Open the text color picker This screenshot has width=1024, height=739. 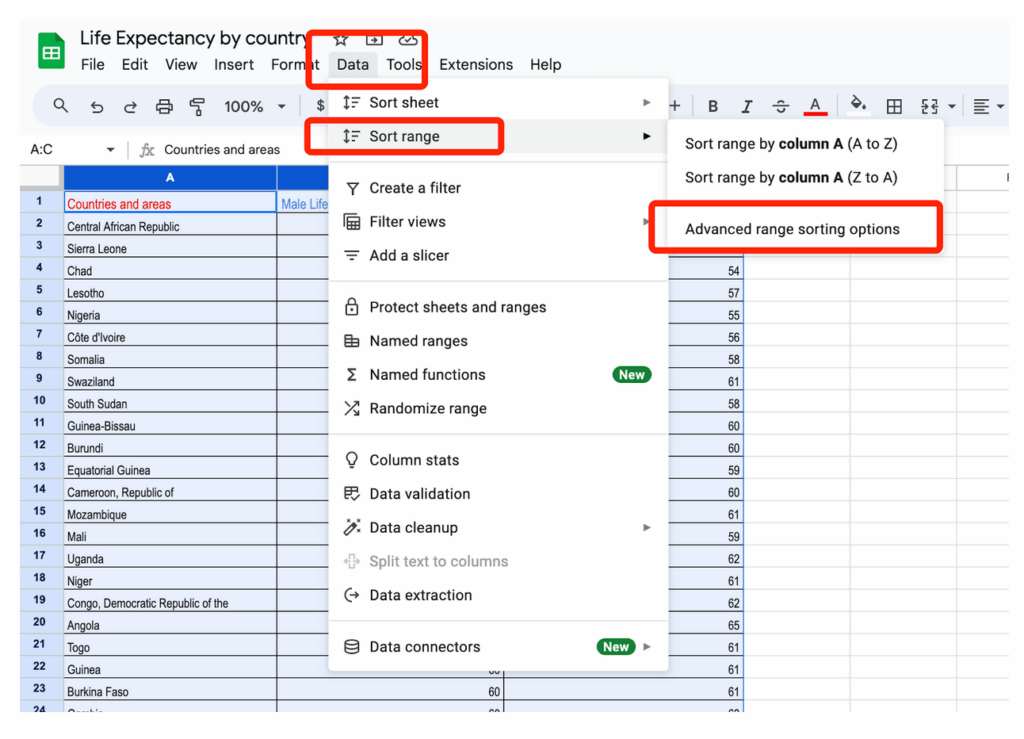(x=816, y=106)
